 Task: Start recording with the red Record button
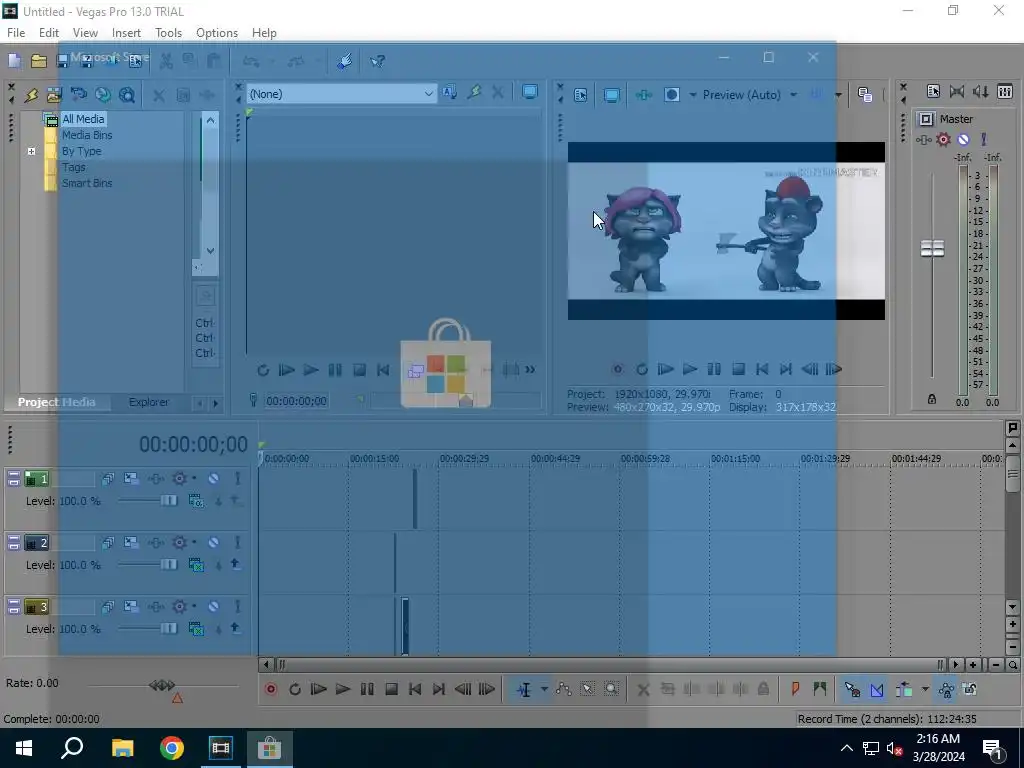coord(271,689)
